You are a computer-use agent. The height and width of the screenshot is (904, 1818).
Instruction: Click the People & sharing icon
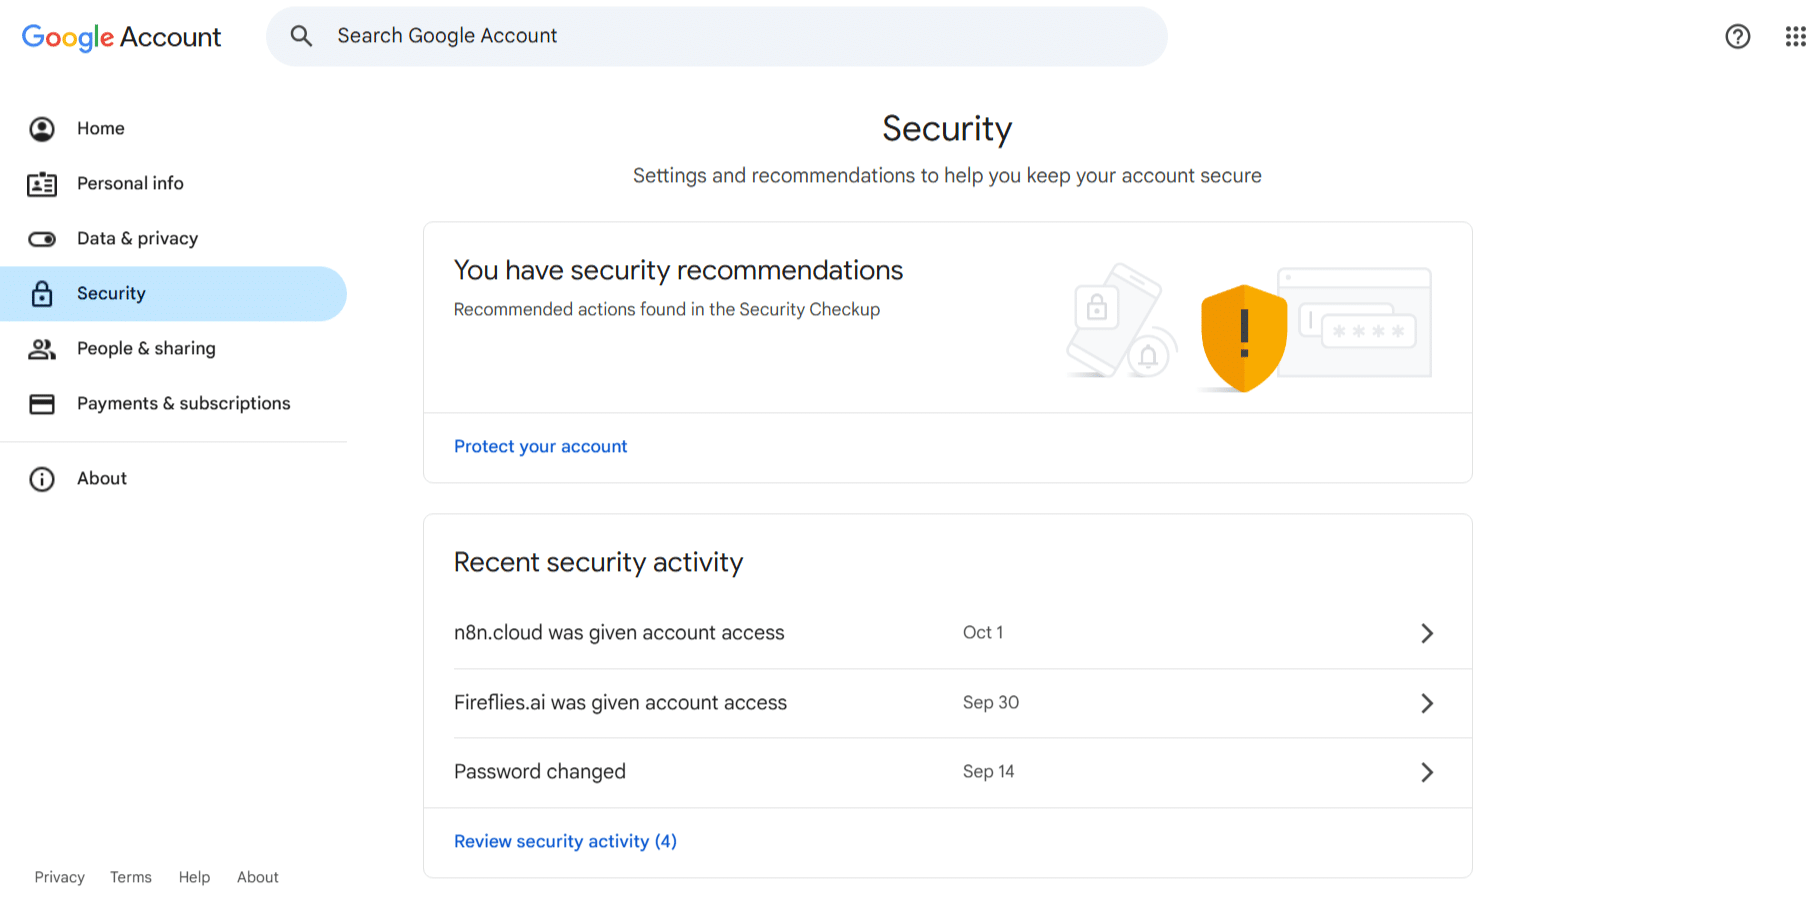coord(42,349)
